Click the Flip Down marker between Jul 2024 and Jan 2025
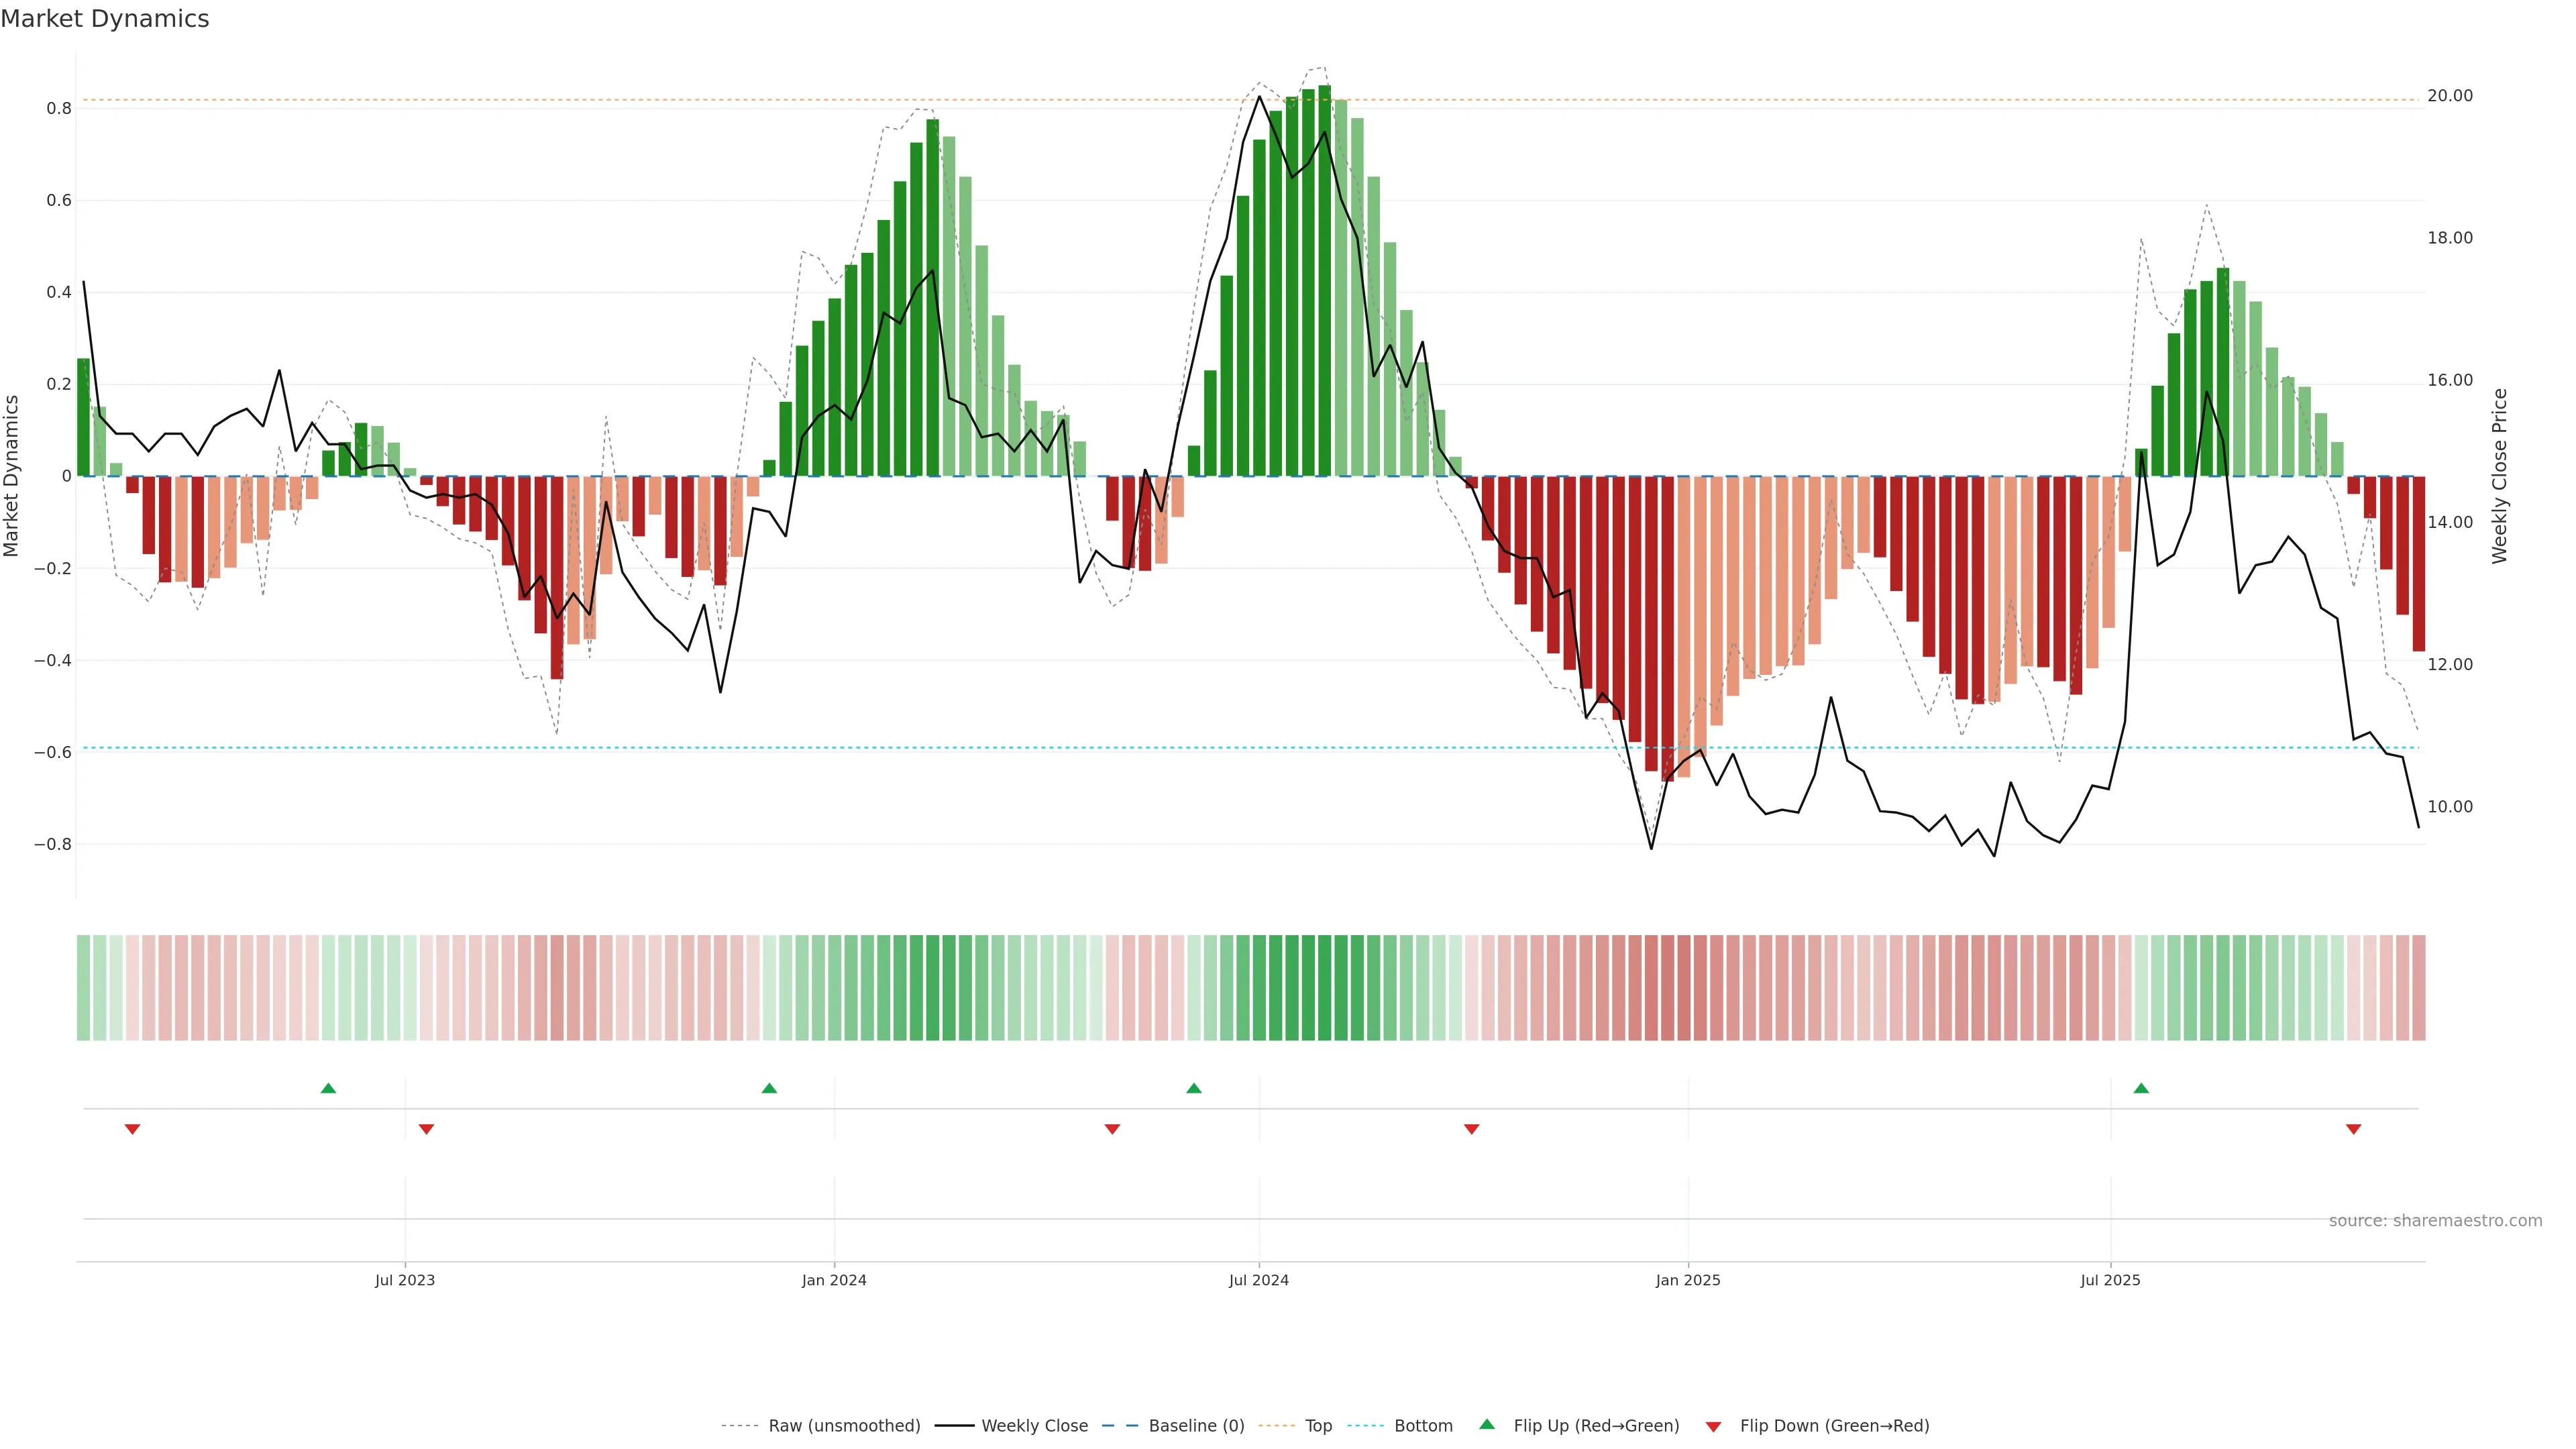The width and height of the screenshot is (2576, 1449). 1471,1129
